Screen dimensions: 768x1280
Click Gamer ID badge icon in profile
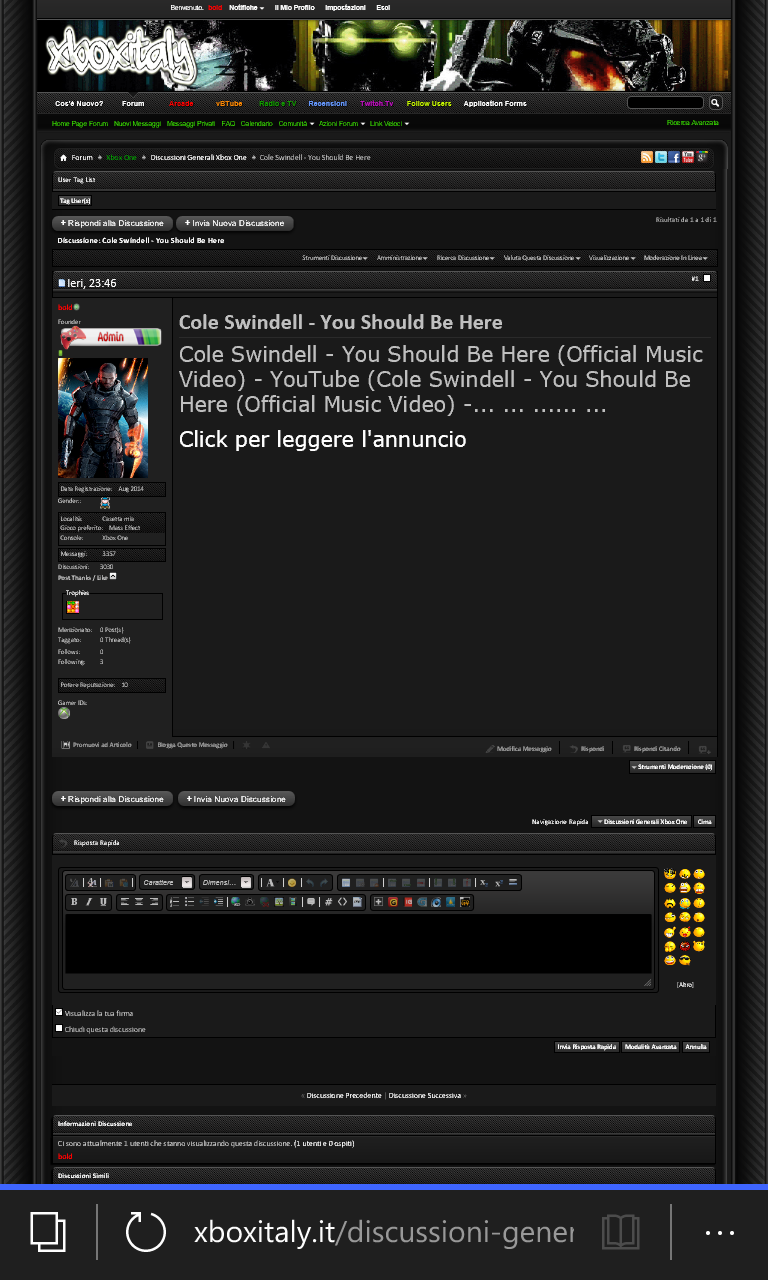pos(64,713)
